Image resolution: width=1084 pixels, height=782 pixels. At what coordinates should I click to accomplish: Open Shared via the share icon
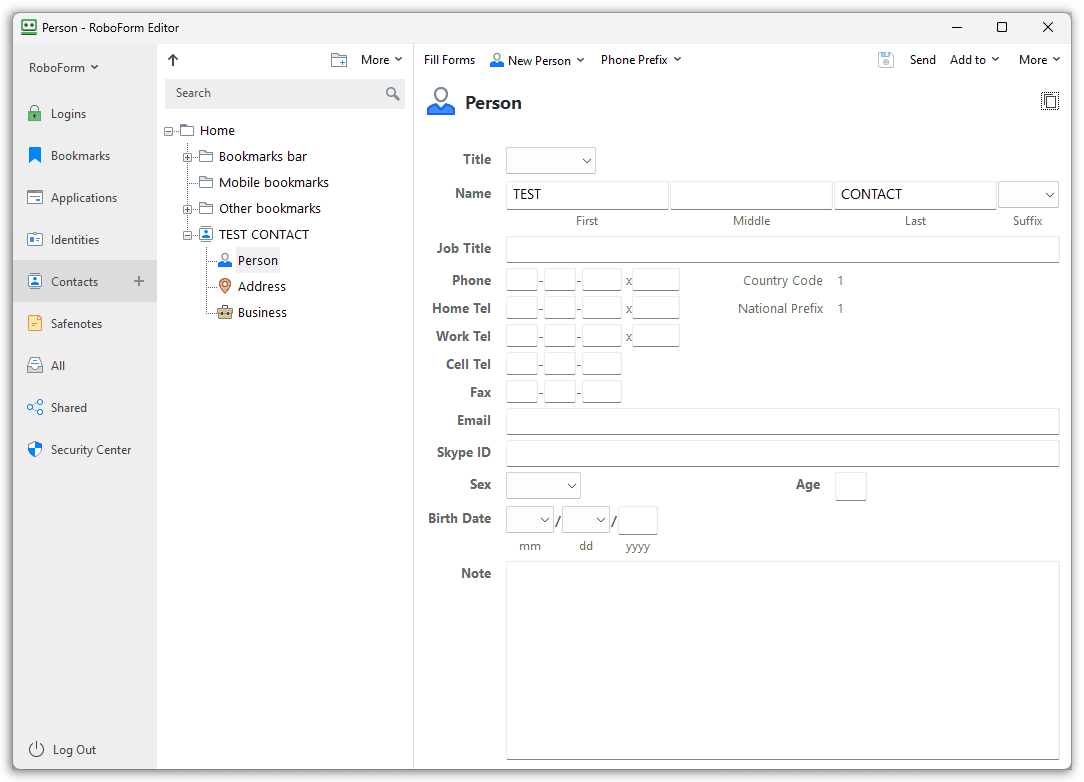[35, 408]
